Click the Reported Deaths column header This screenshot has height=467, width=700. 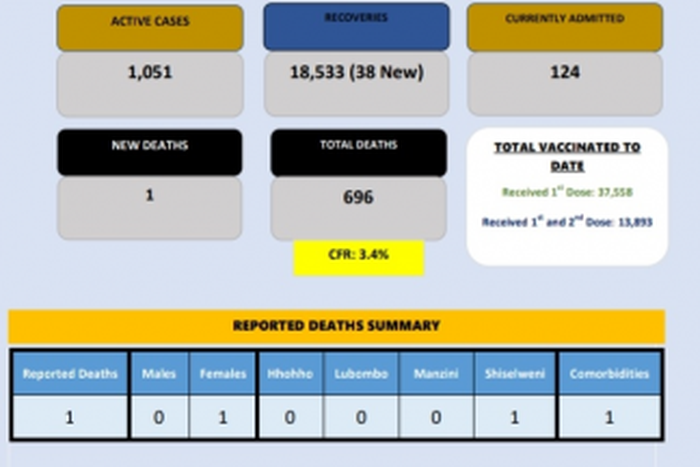coord(70,374)
